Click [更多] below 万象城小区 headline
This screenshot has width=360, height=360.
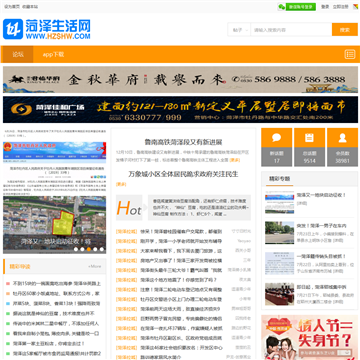pos(121,184)
